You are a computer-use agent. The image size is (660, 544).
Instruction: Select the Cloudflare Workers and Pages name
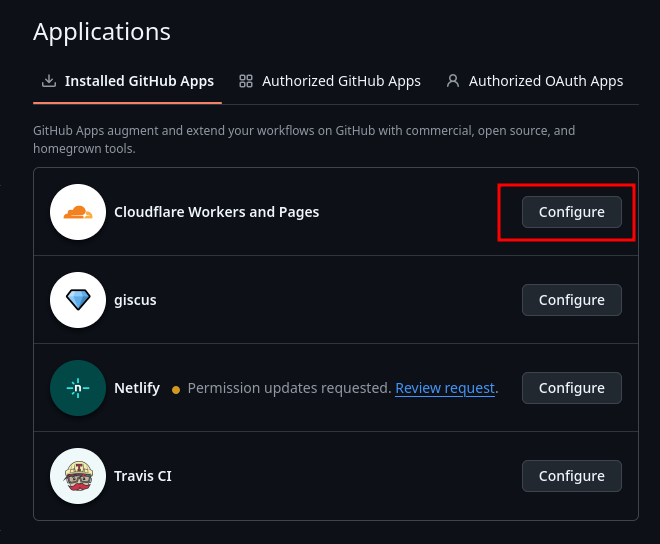[216, 212]
